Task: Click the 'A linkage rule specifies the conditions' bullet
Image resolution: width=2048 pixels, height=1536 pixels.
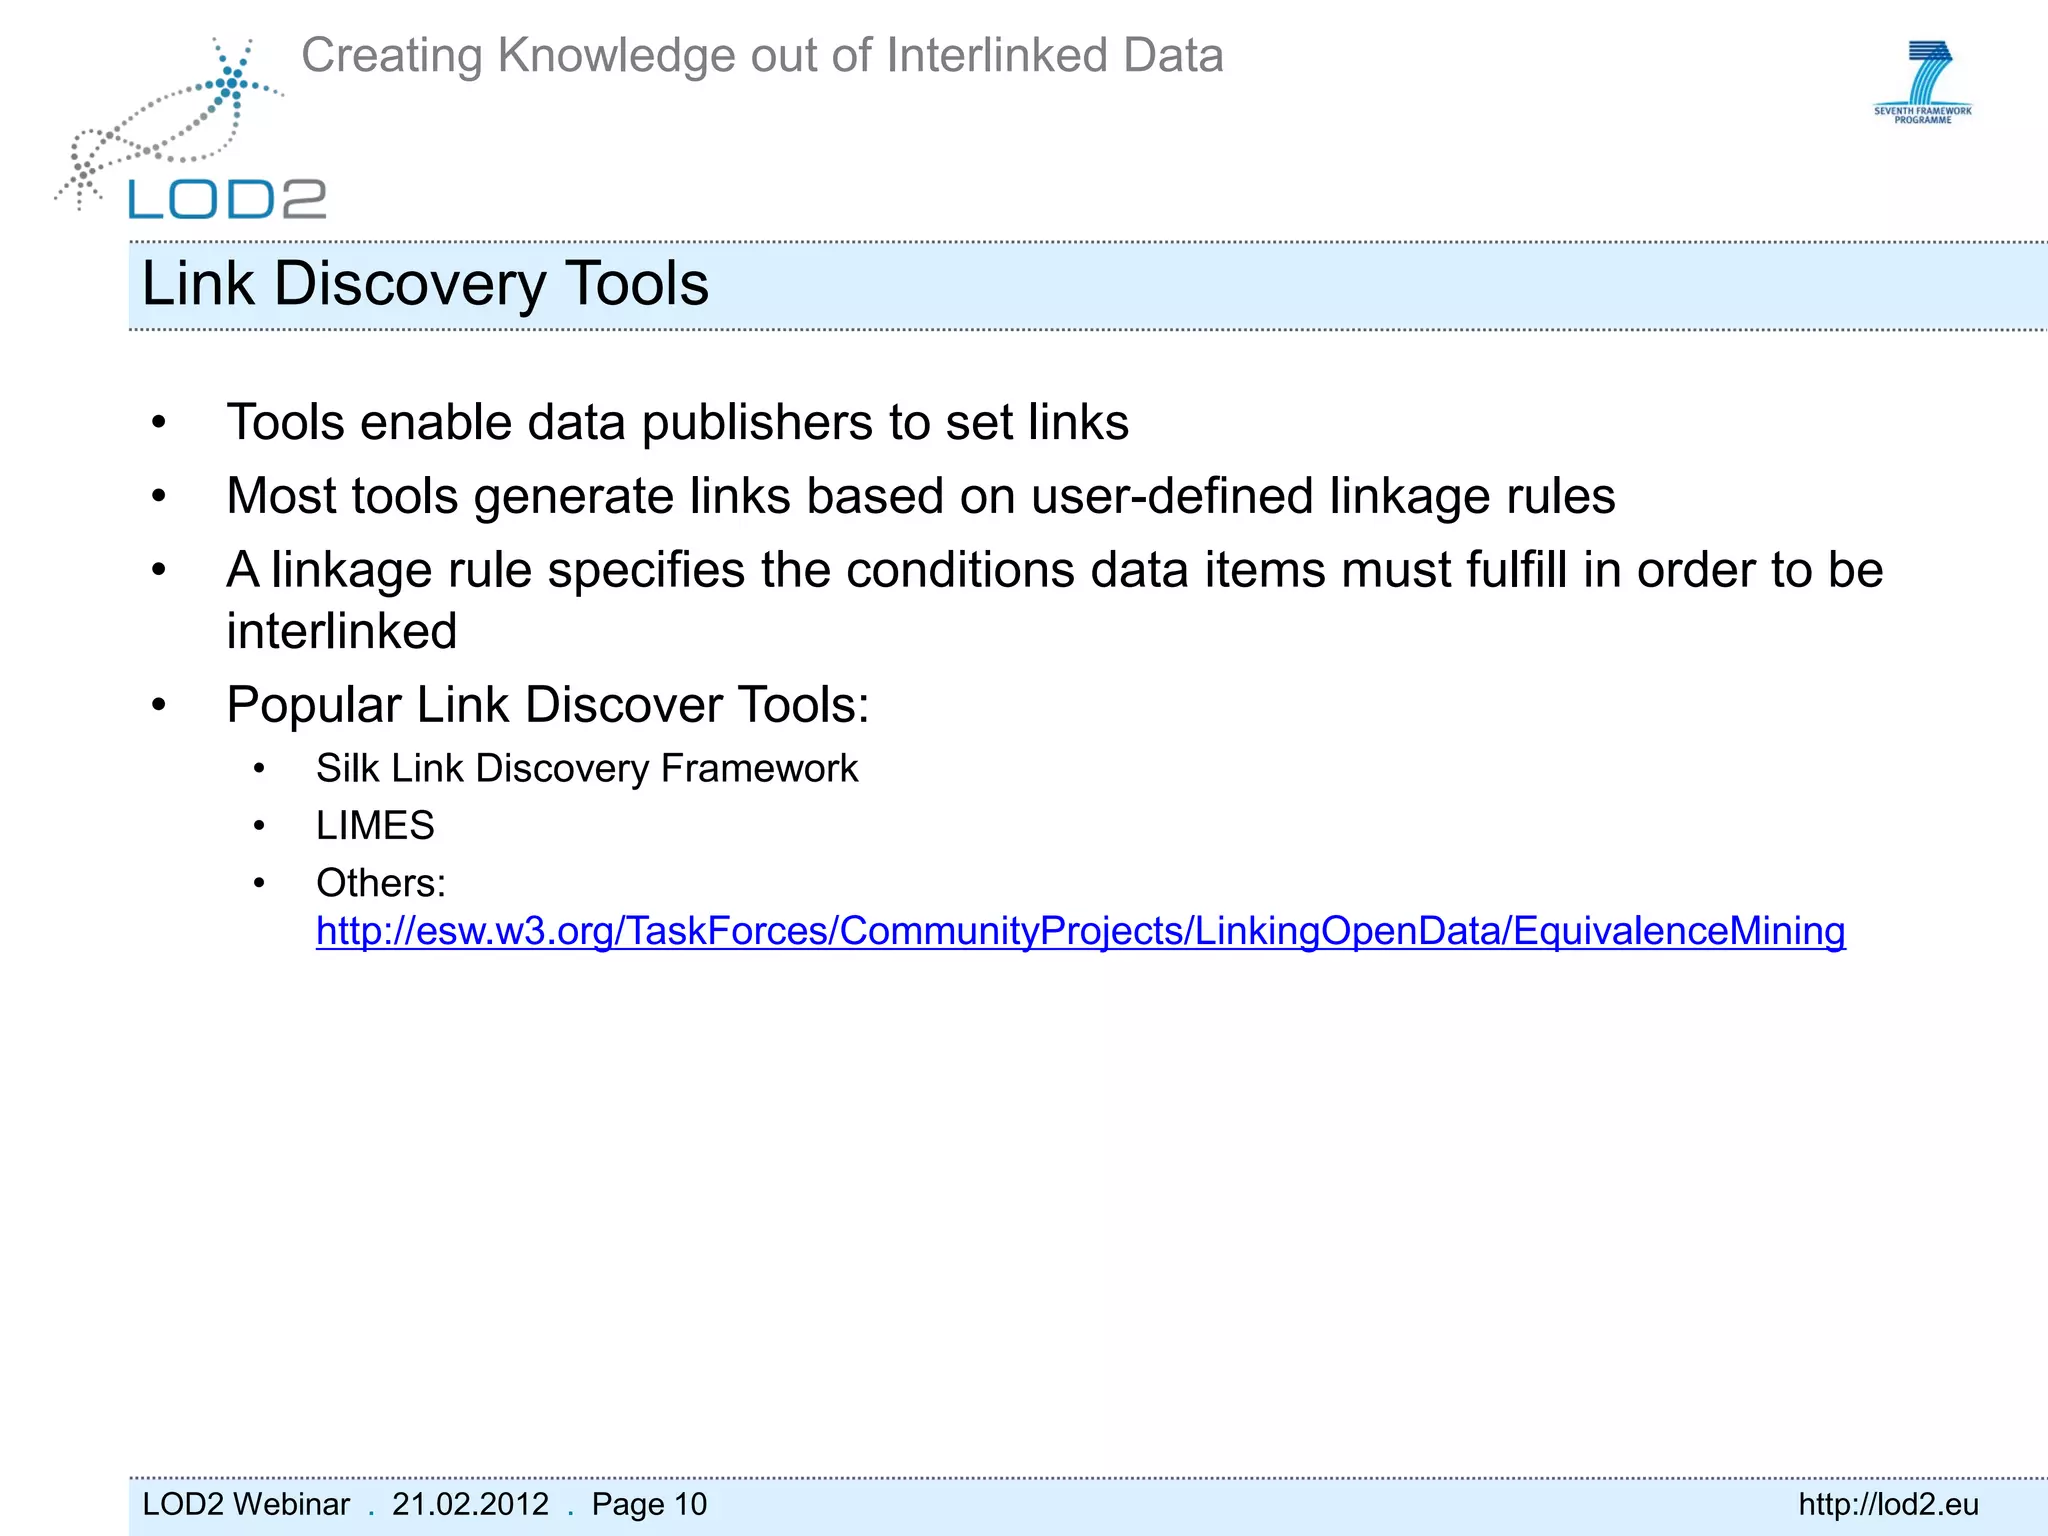Action: pos(1054,600)
